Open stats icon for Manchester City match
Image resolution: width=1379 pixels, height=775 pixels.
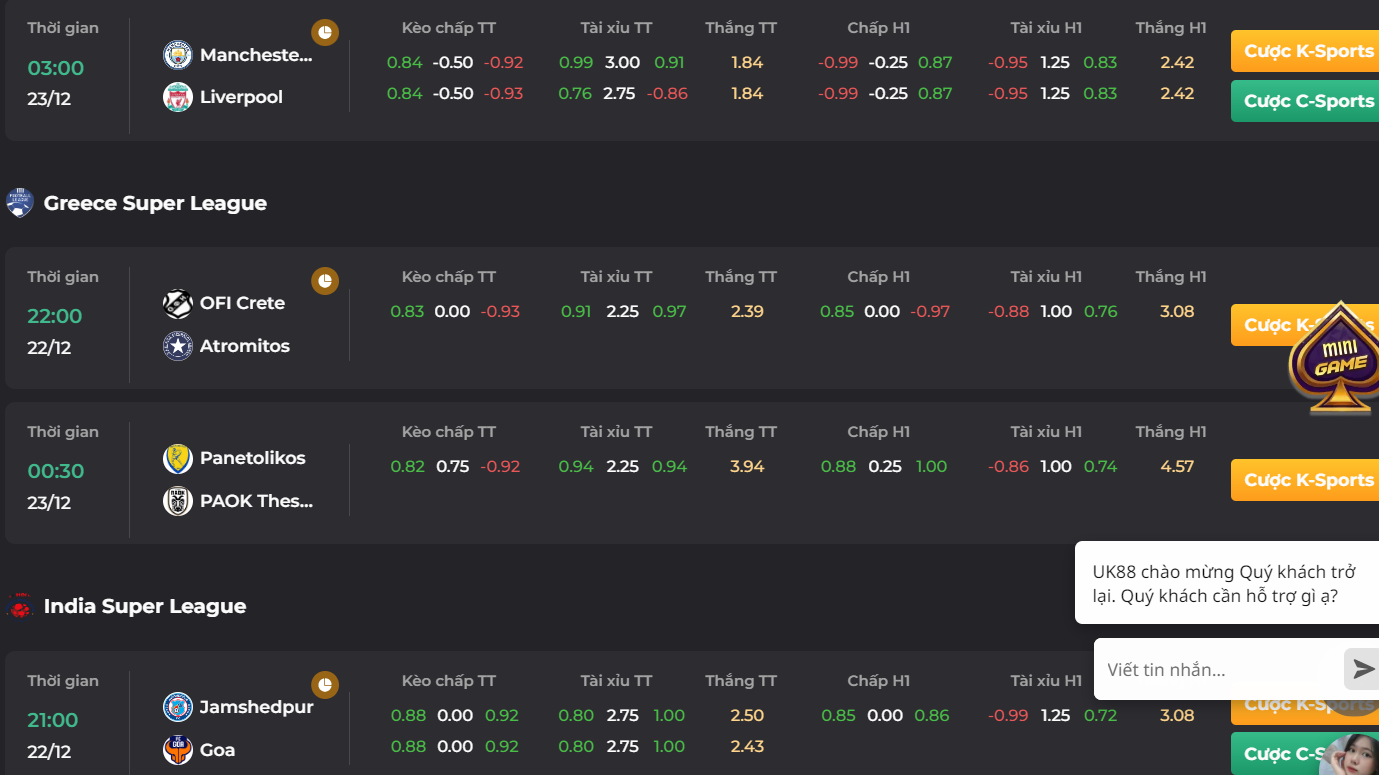point(325,33)
